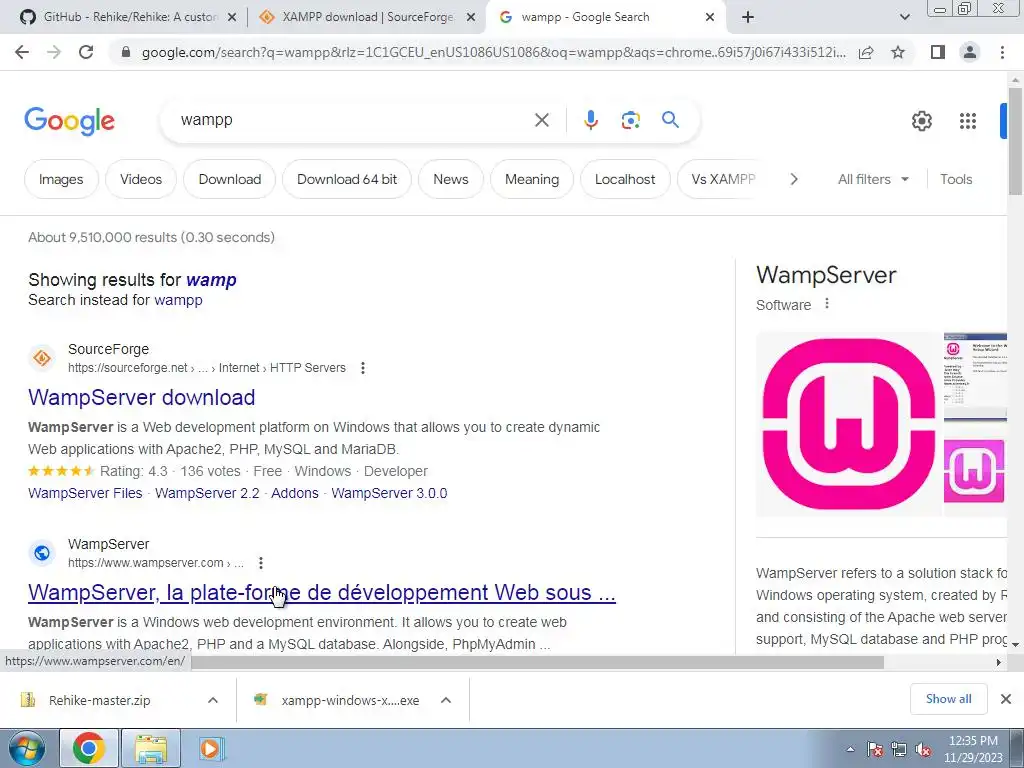Select the Meaning filter chip

point(532,179)
